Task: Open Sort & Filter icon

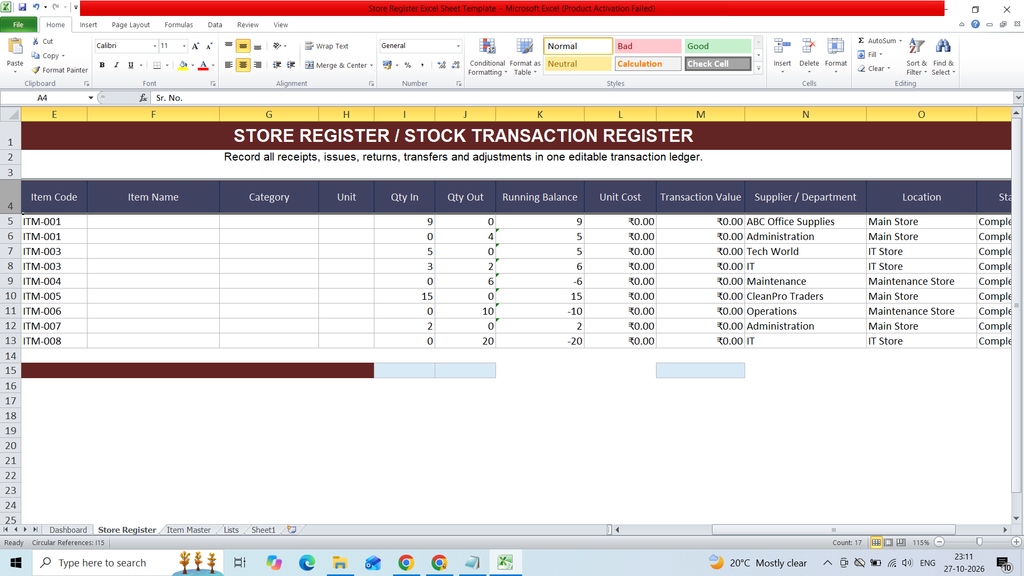Action: [916, 47]
